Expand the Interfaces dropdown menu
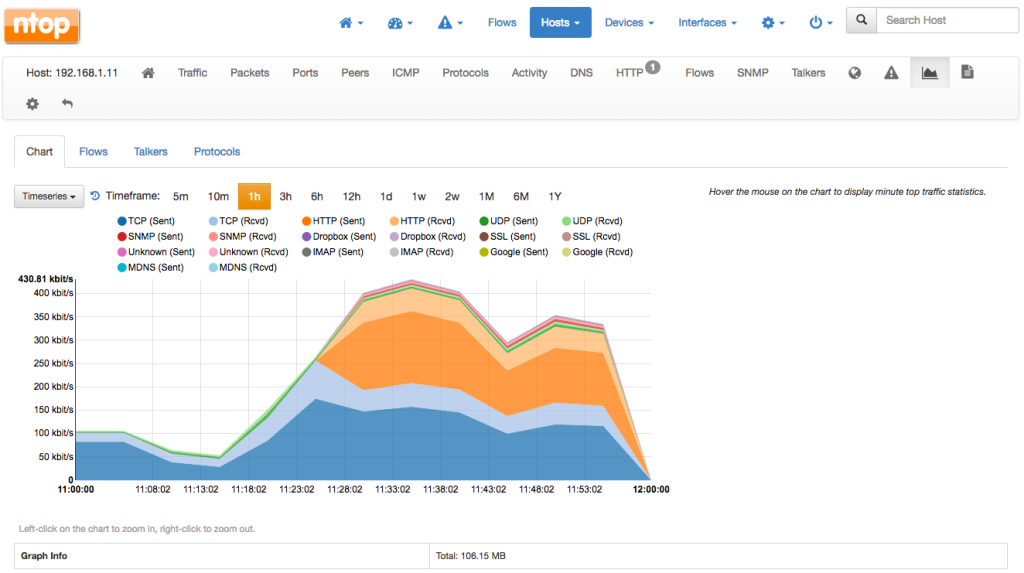This screenshot has height=573, width=1024. point(707,22)
